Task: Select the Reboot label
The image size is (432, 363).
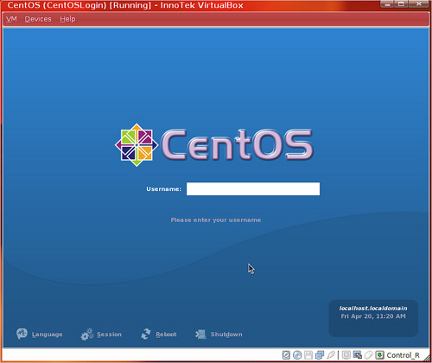Action: coord(166,334)
